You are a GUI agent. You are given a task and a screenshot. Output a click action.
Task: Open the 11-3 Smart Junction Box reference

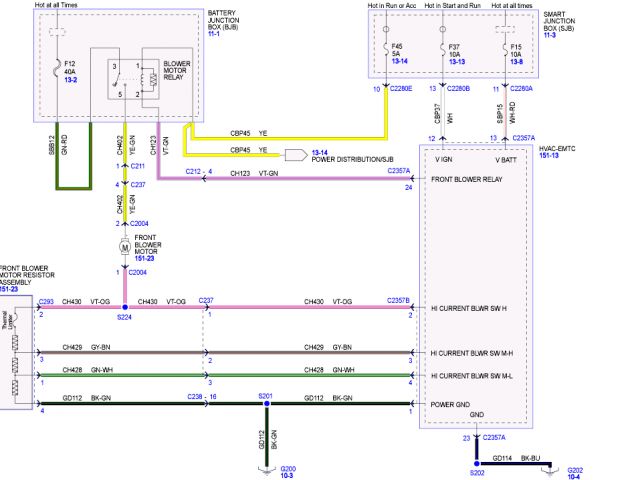point(550,36)
